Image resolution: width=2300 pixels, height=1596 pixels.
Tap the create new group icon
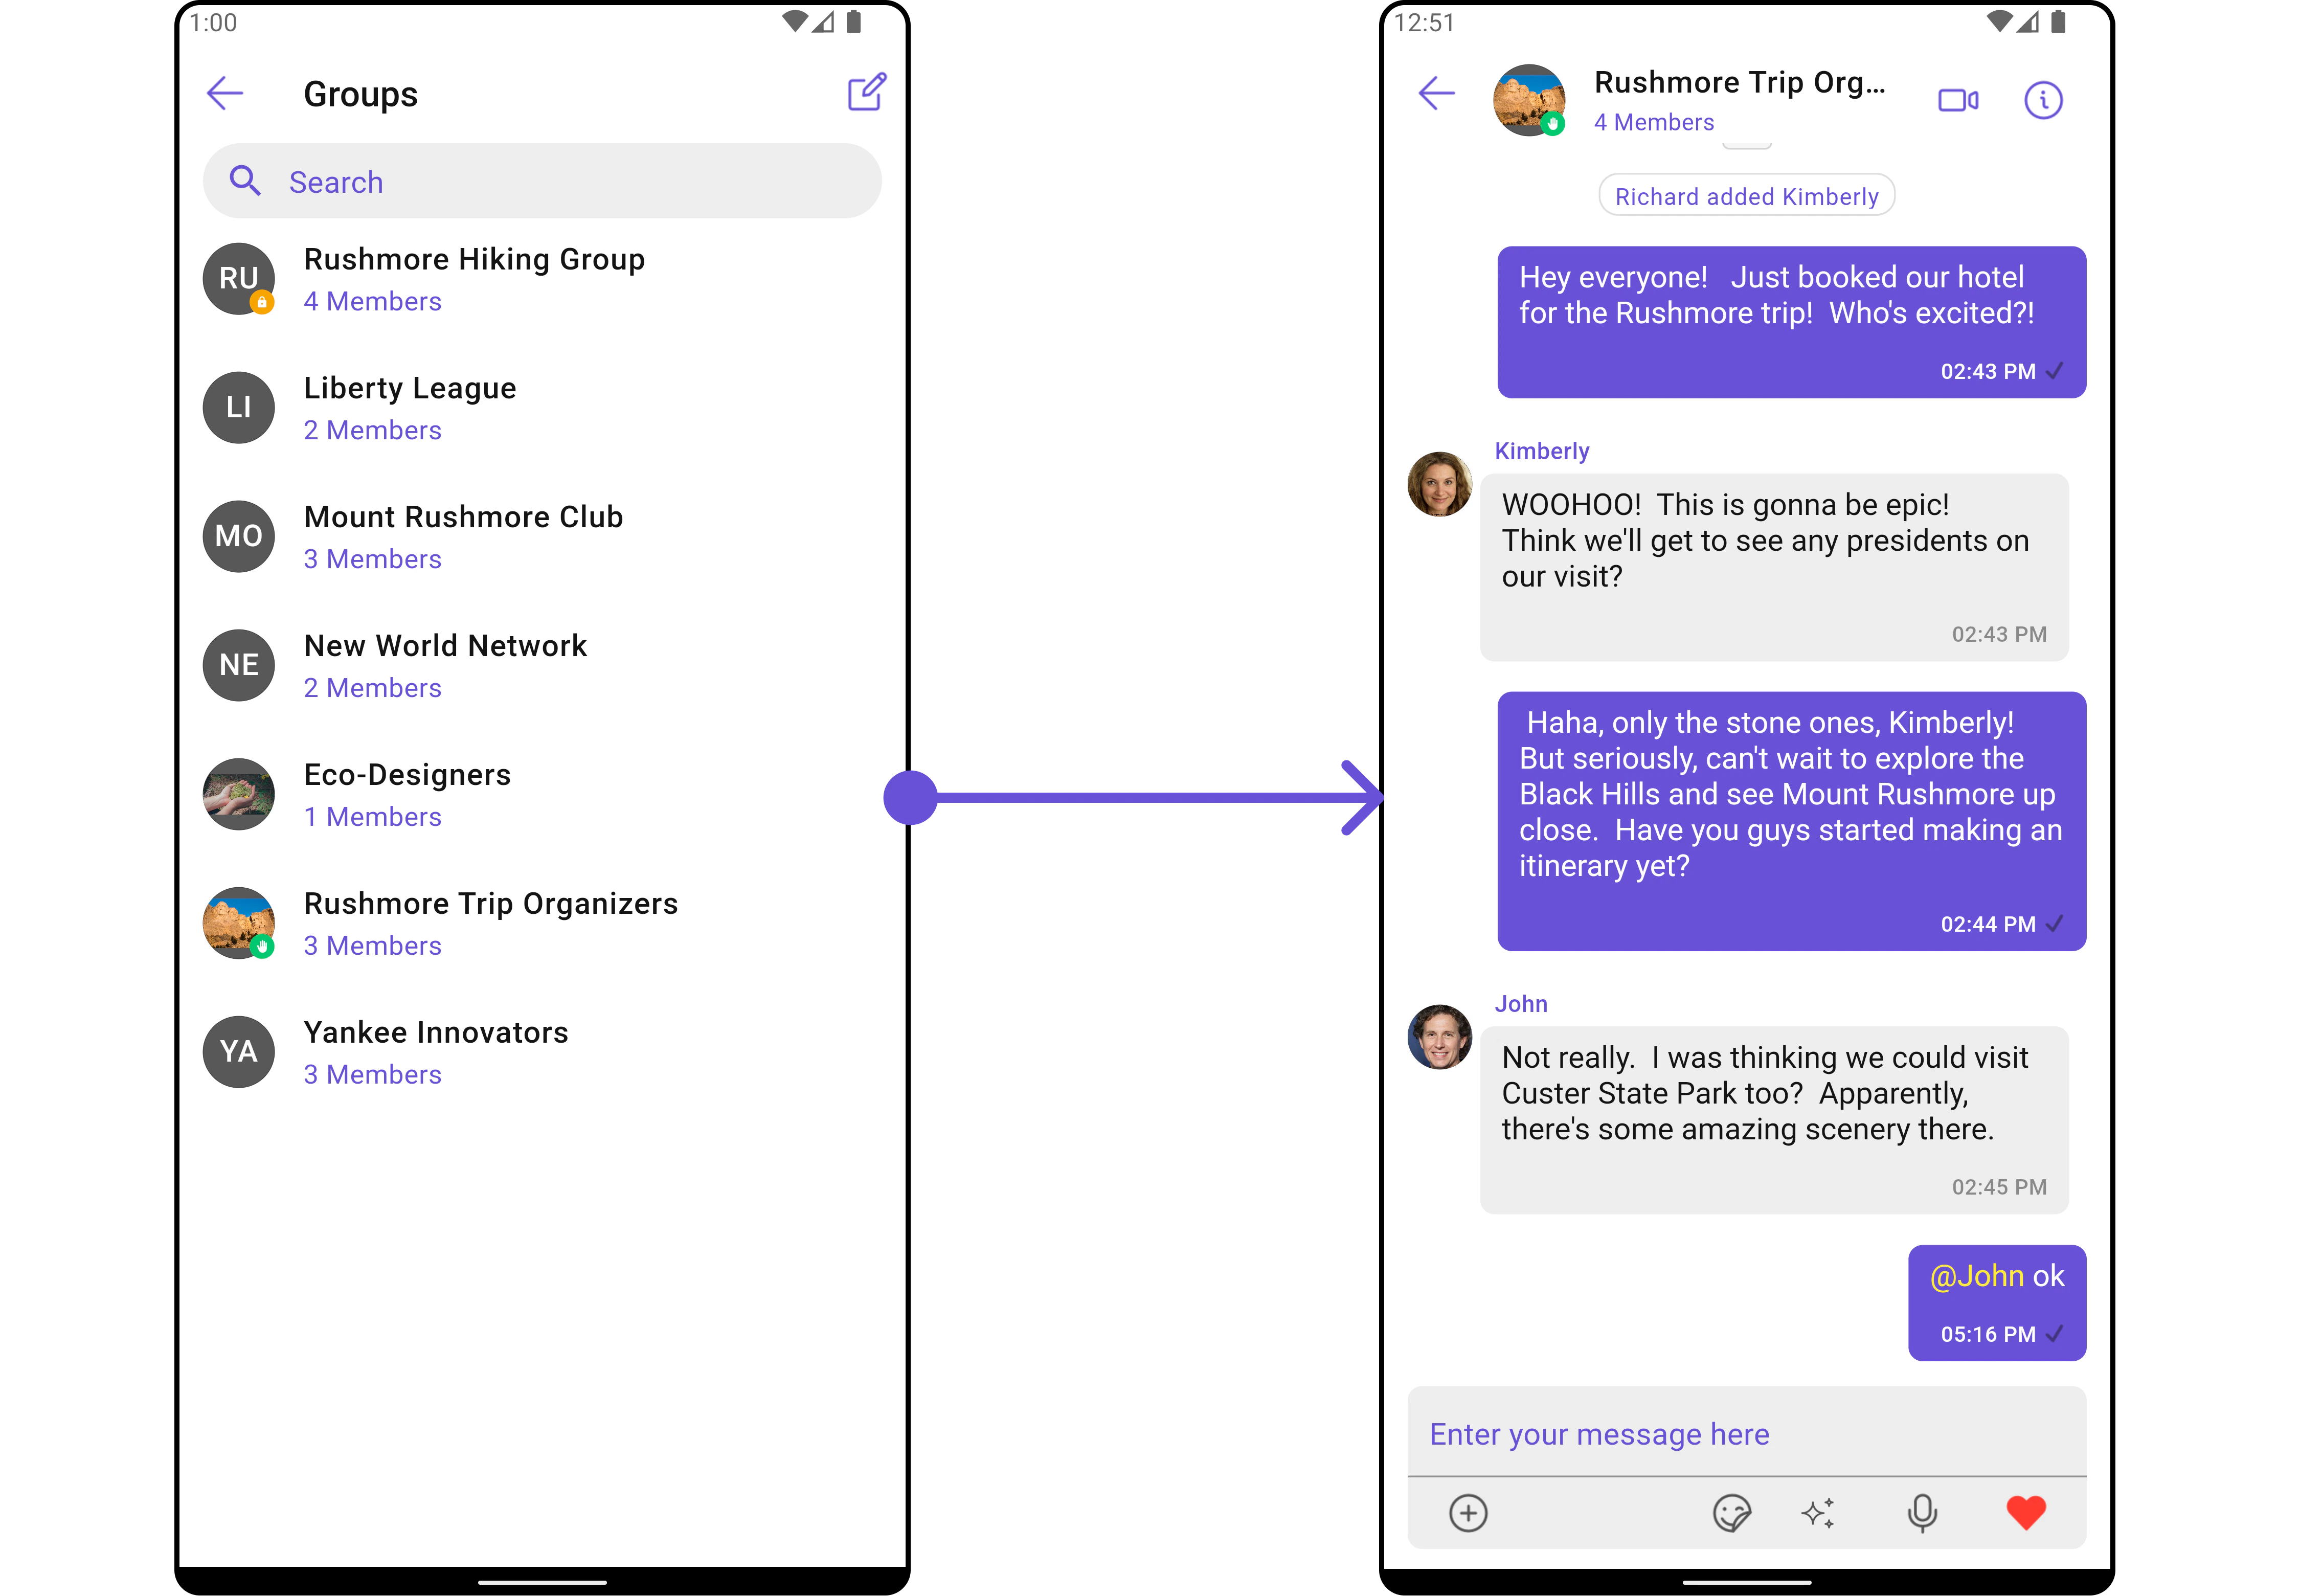(866, 93)
